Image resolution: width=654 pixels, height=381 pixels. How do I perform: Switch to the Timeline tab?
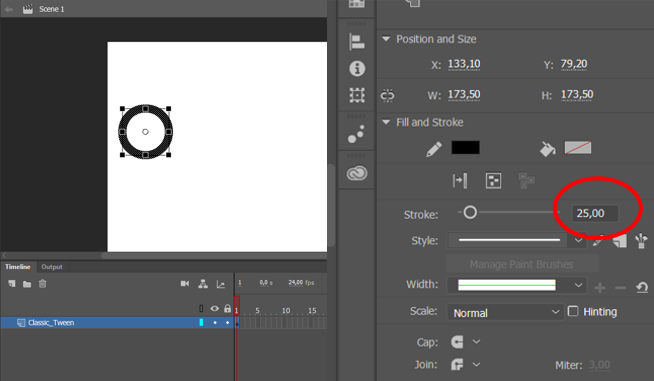pyautogui.click(x=18, y=267)
